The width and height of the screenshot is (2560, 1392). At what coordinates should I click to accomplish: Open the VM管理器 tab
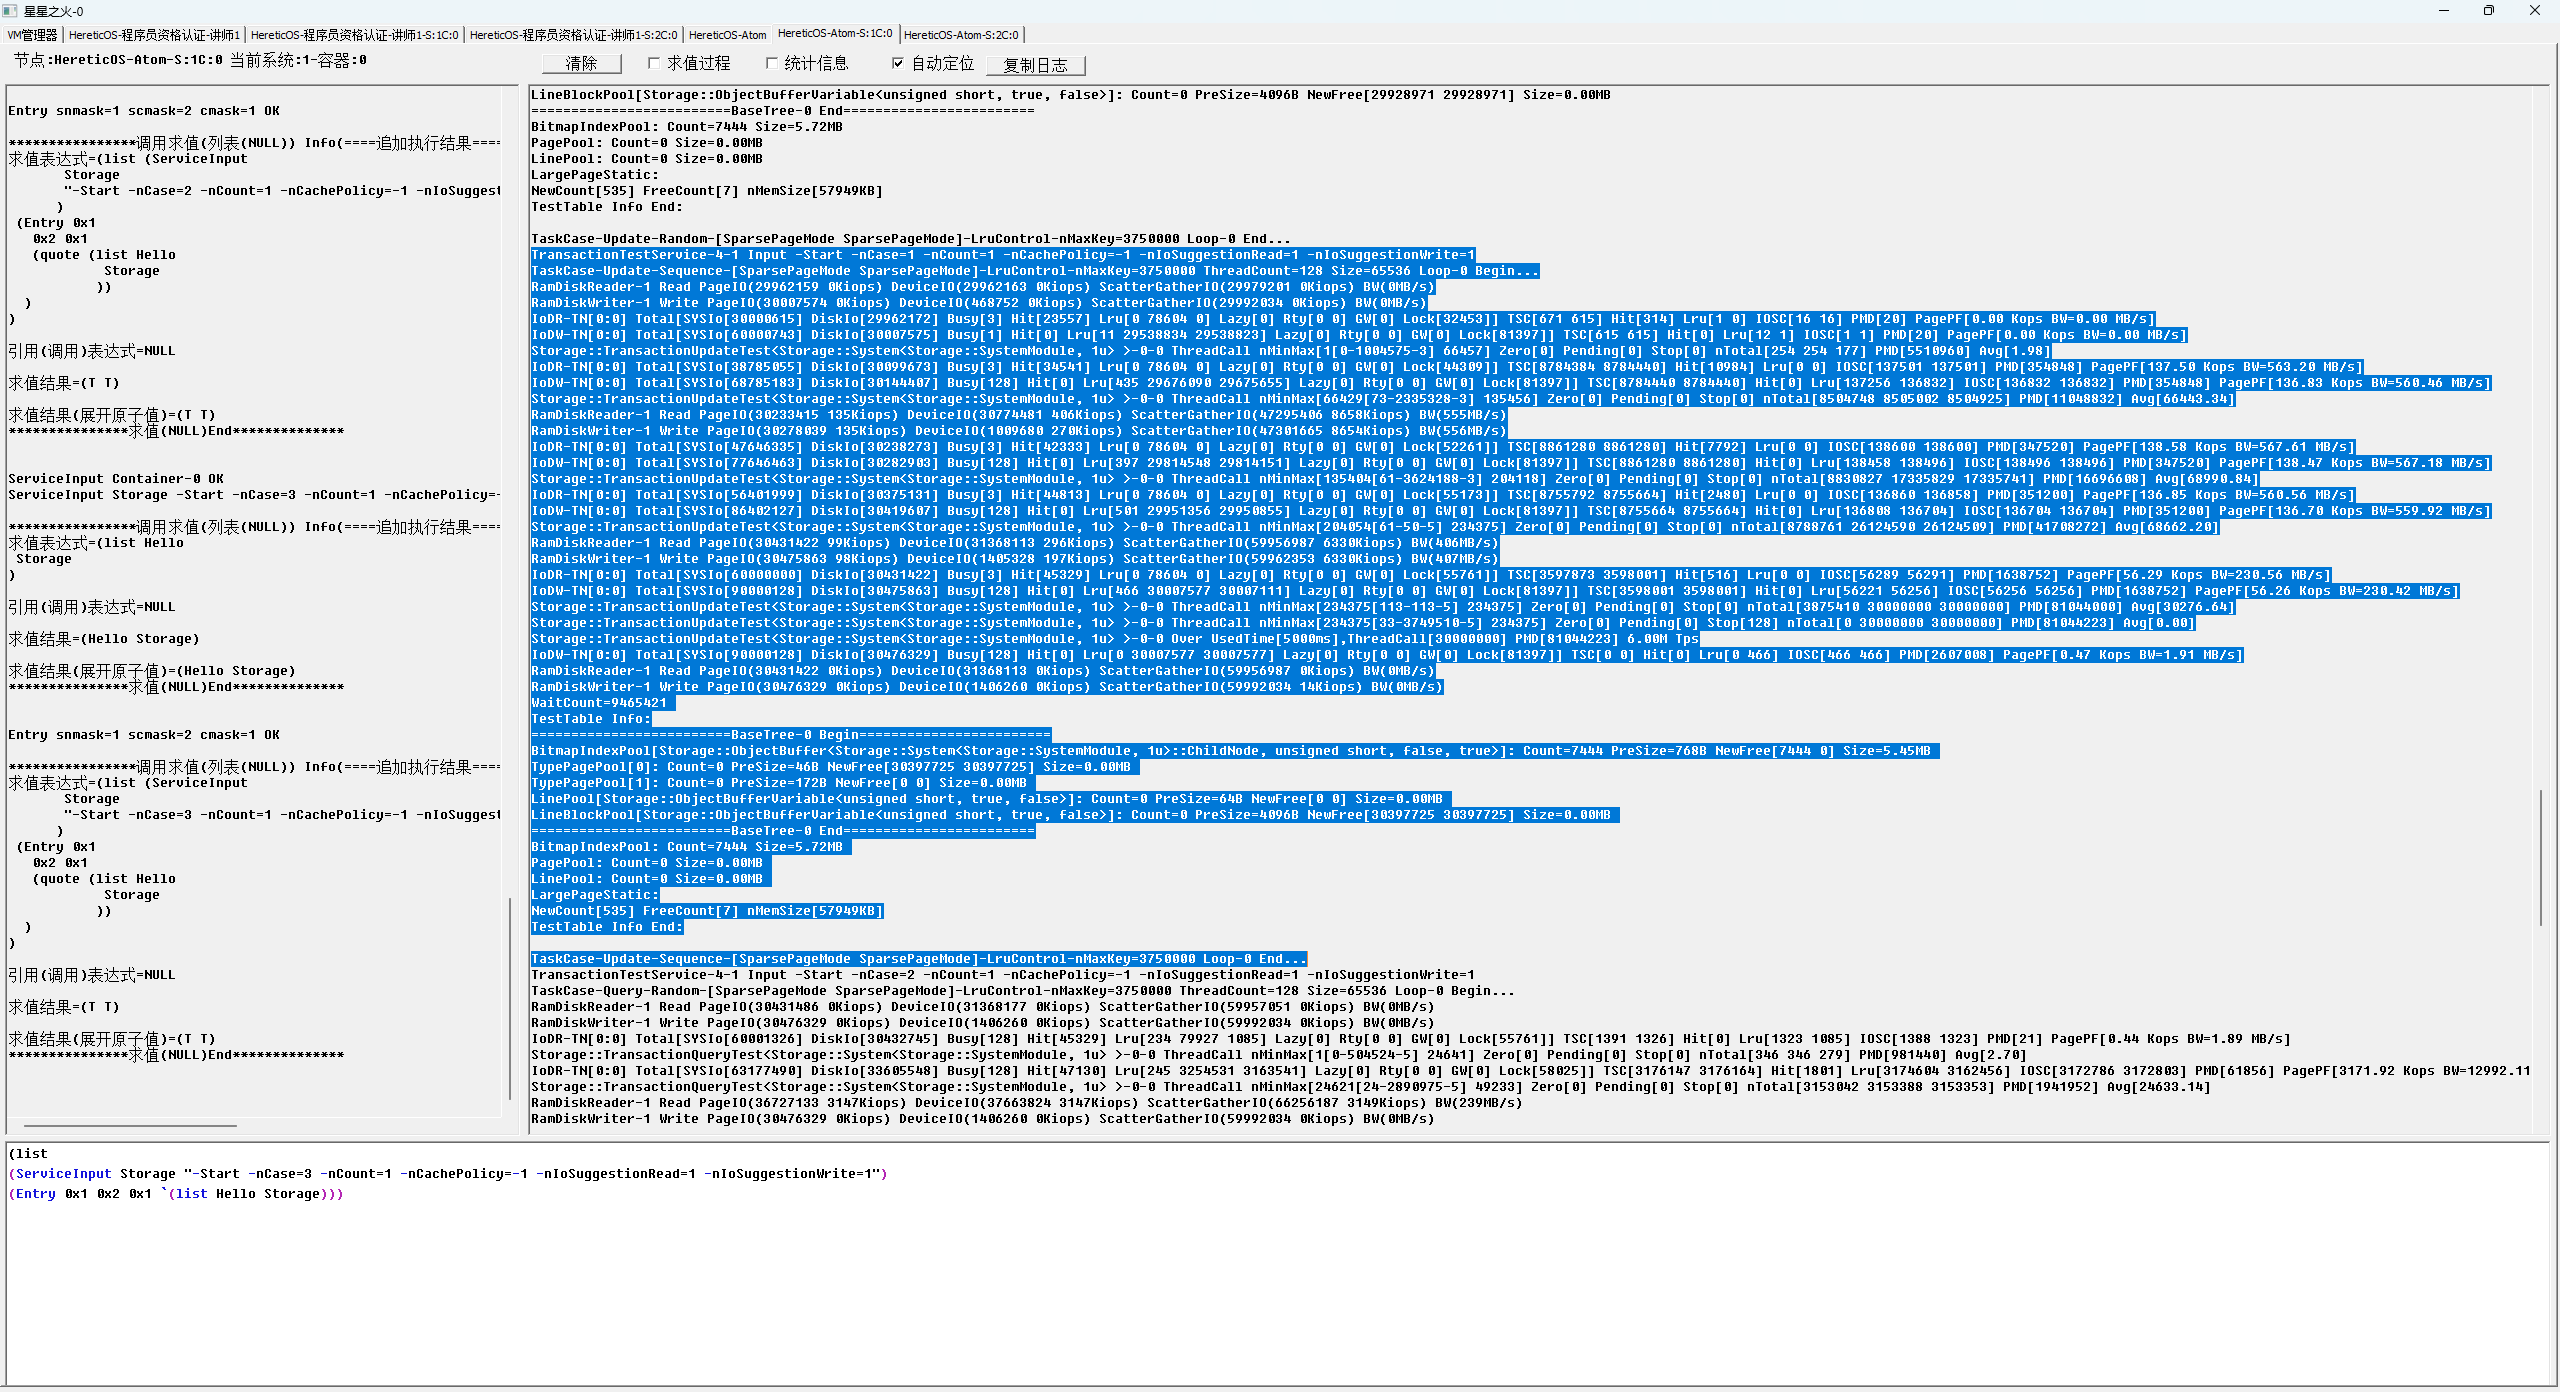33,35
